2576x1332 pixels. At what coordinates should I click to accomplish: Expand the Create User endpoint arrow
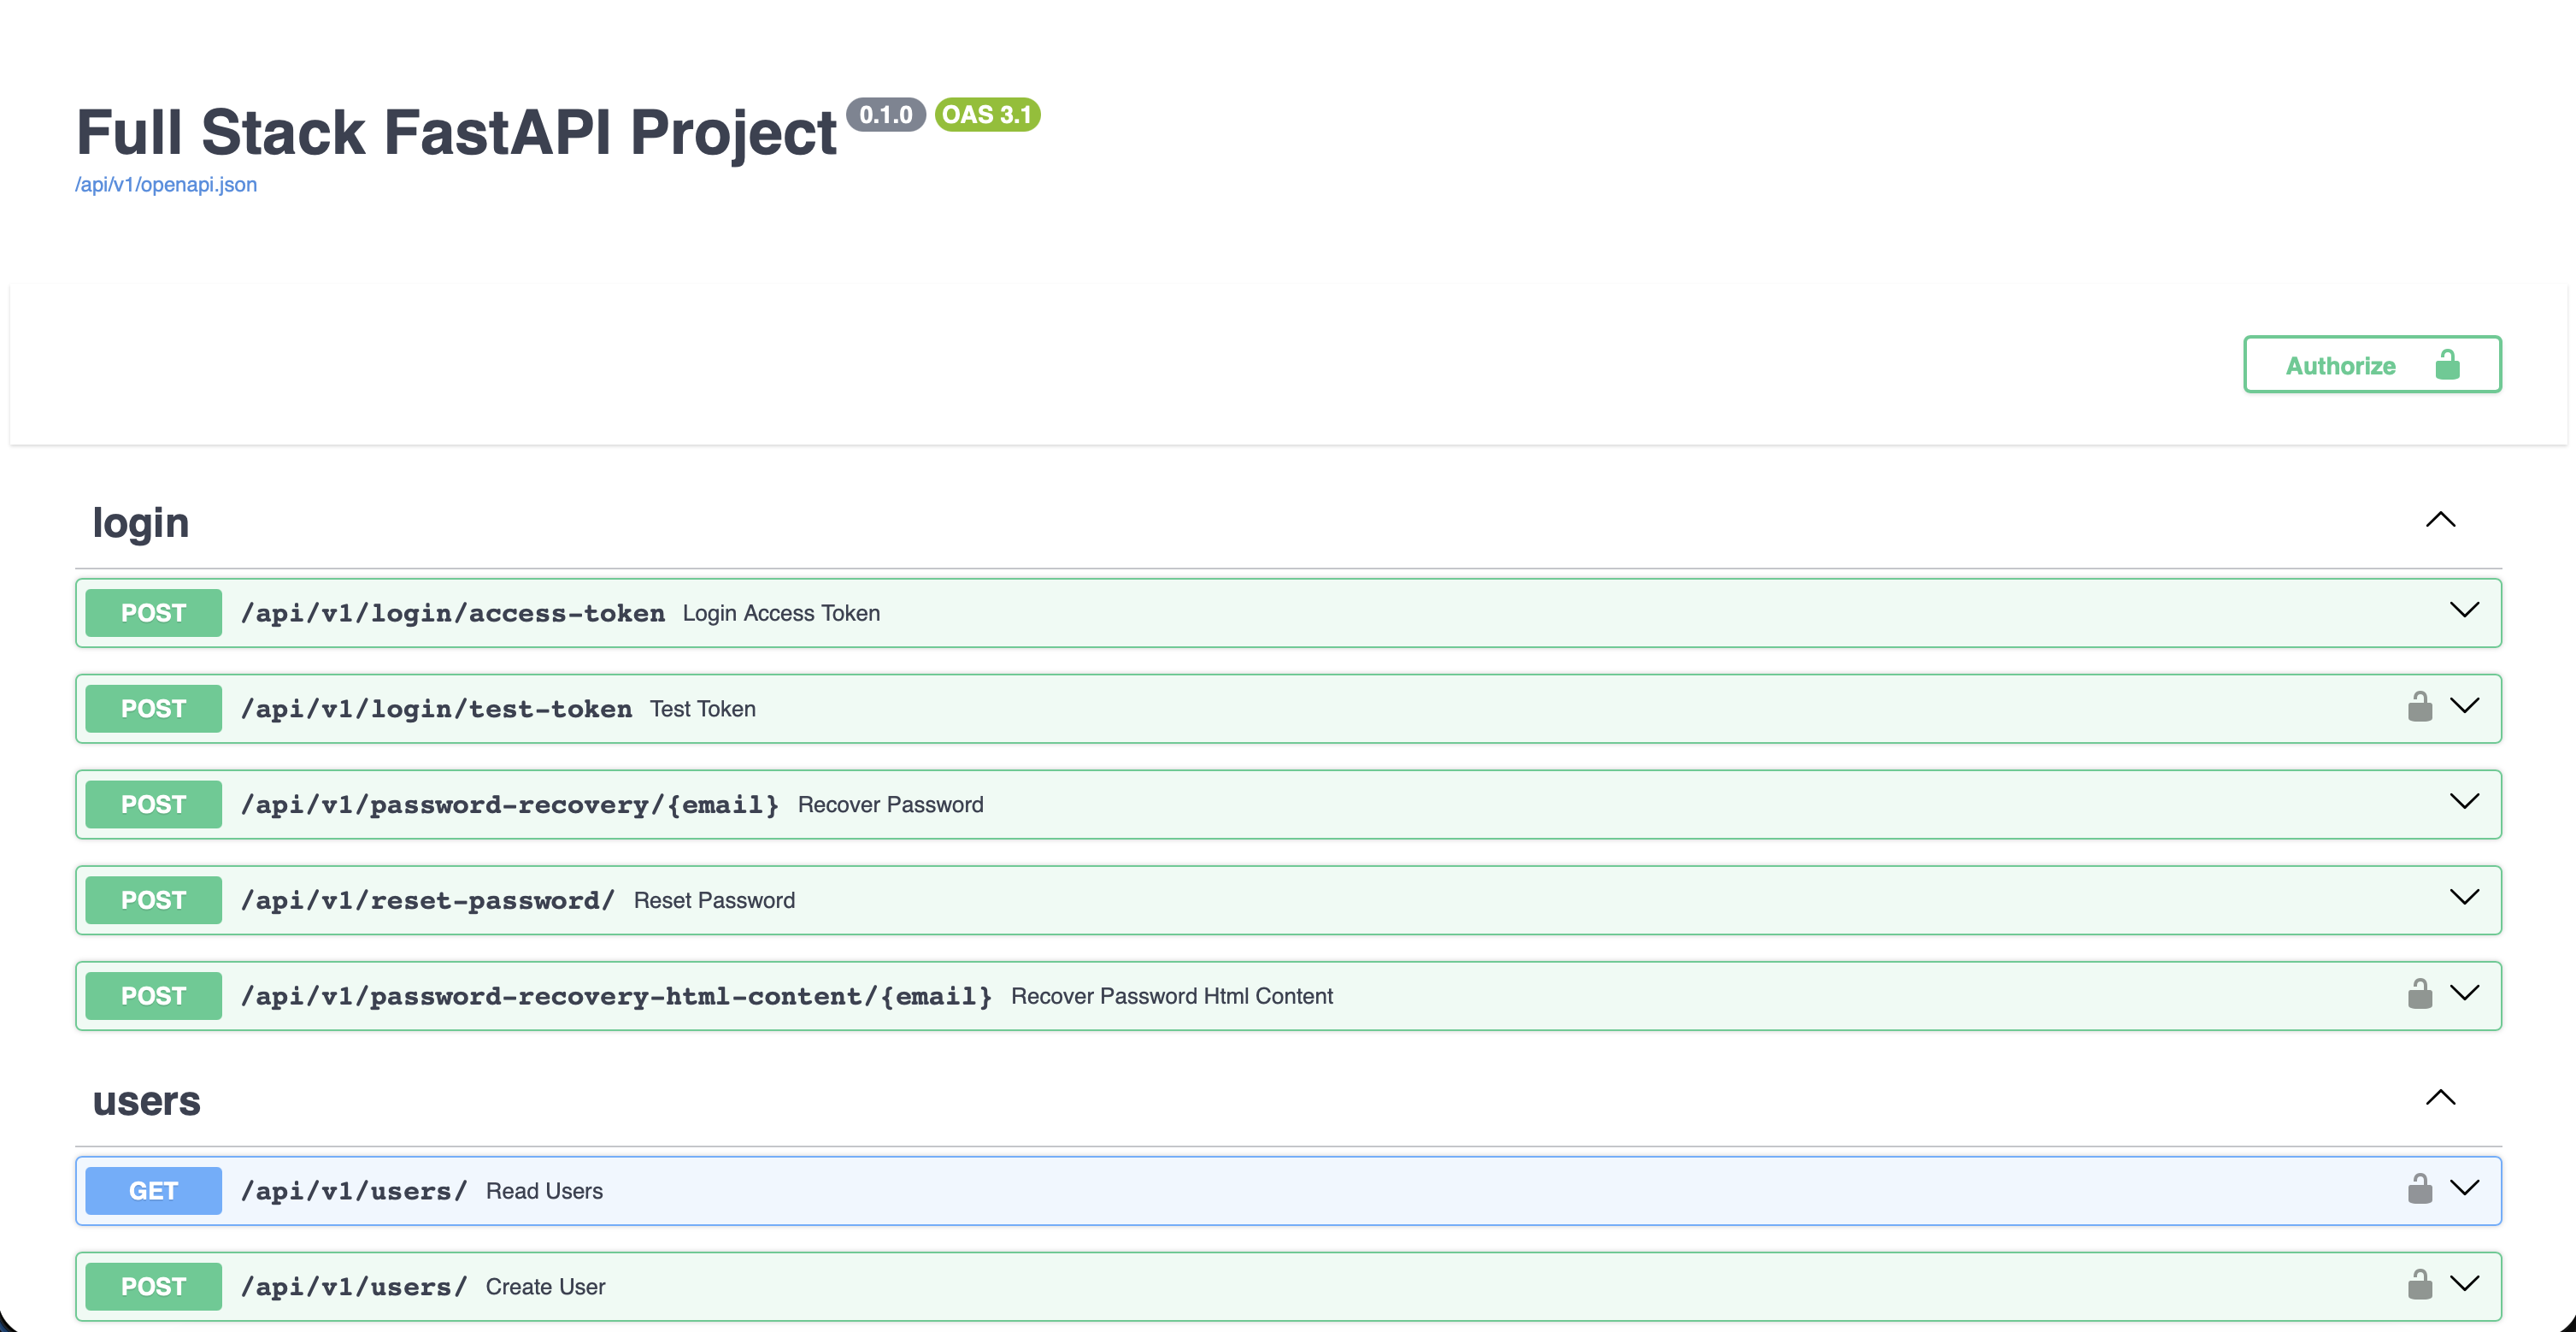pos(2464,1284)
